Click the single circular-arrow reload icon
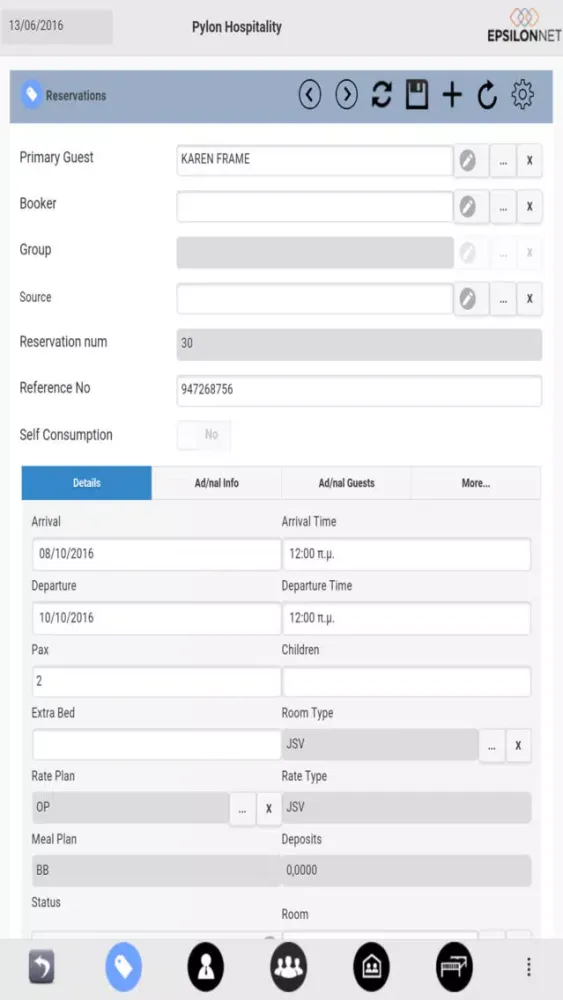 pos(487,95)
